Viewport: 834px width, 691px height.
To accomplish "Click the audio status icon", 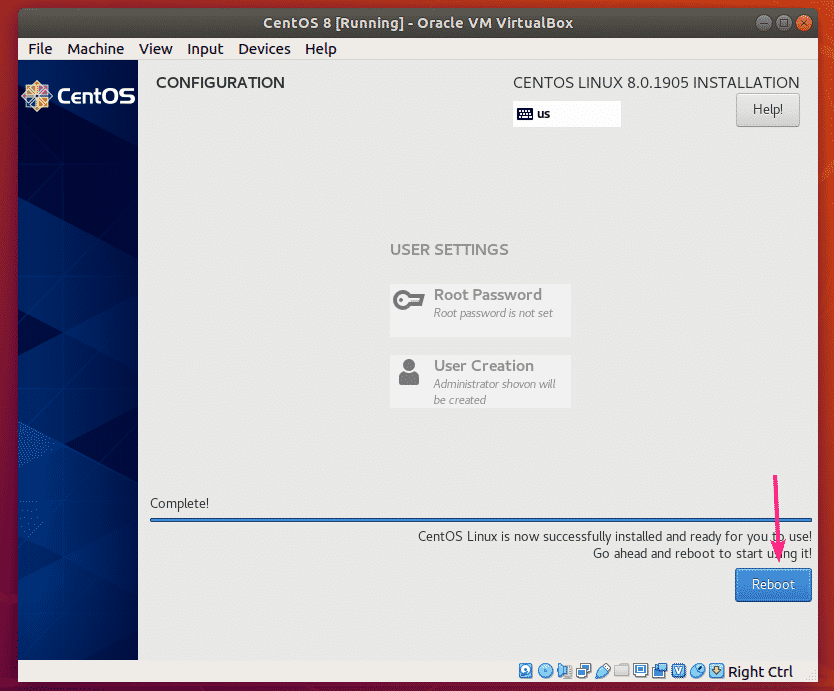I will [564, 671].
